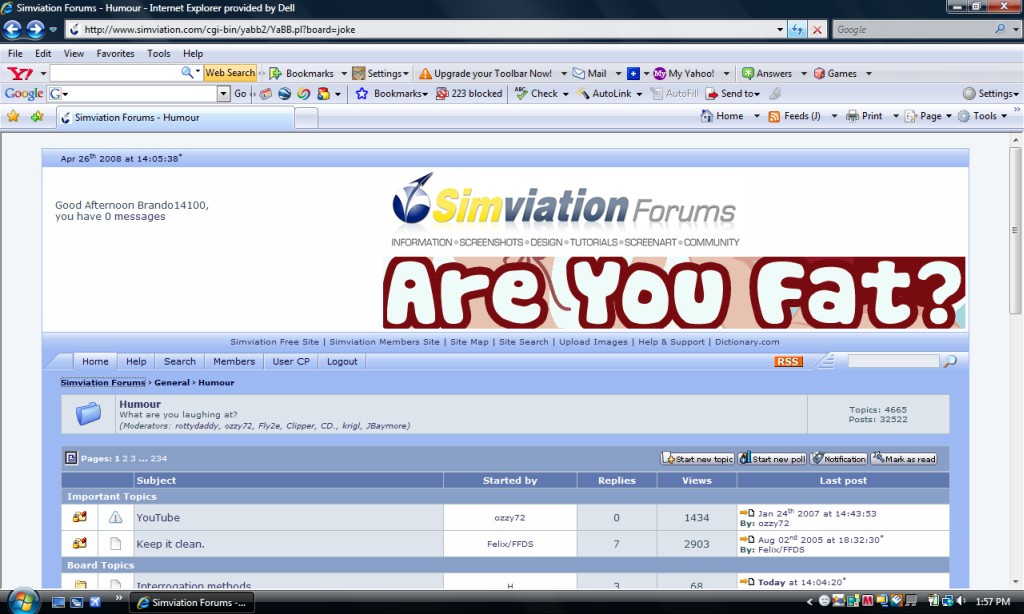
Task: Open the File menu
Action: [15, 54]
